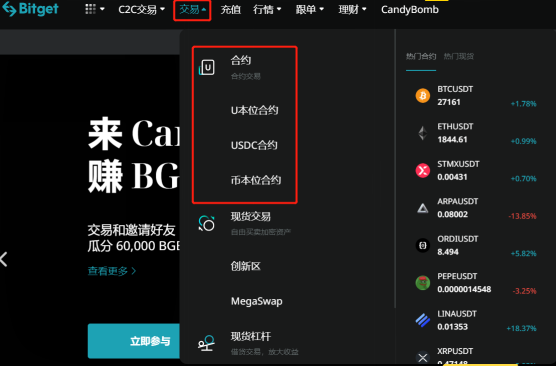Image resolution: width=556 pixels, height=366 pixels.
Task: Click the PEPEUSDT frog icon
Action: click(423, 283)
